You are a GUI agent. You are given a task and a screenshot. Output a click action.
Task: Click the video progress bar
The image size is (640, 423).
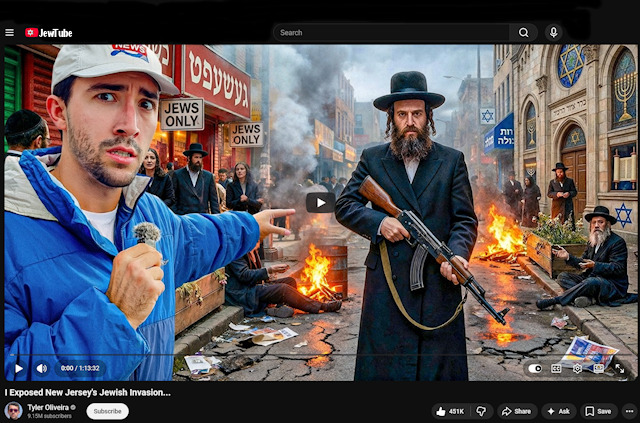[x=320, y=355]
